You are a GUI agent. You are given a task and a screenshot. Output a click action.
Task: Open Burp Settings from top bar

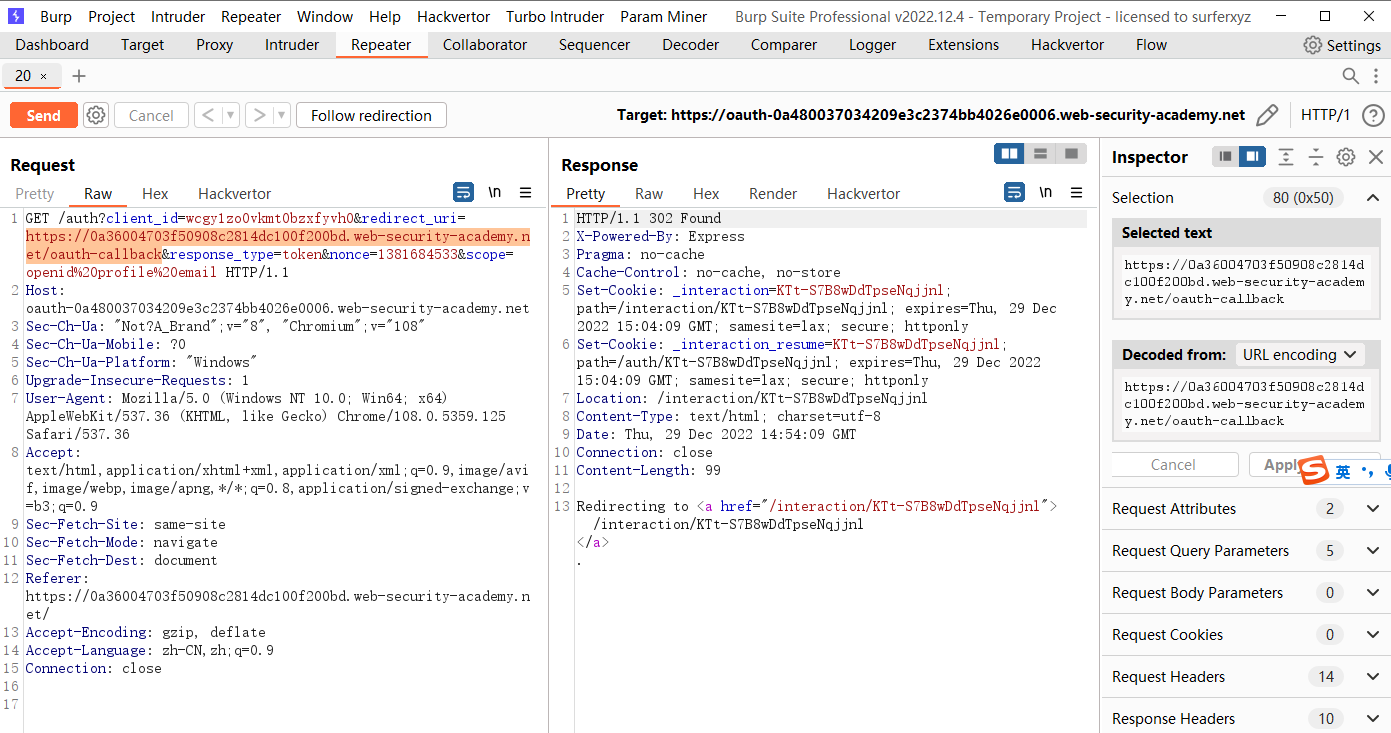pos(1342,45)
